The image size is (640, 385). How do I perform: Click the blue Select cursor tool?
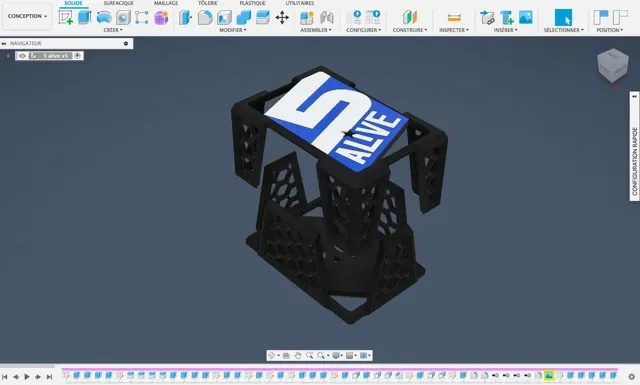(x=563, y=18)
